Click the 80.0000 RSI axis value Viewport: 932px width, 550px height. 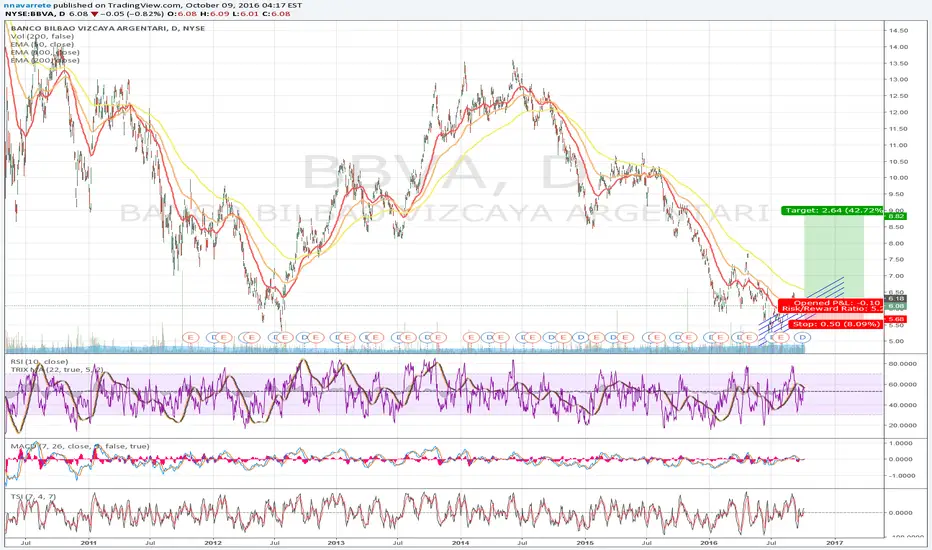(x=902, y=363)
